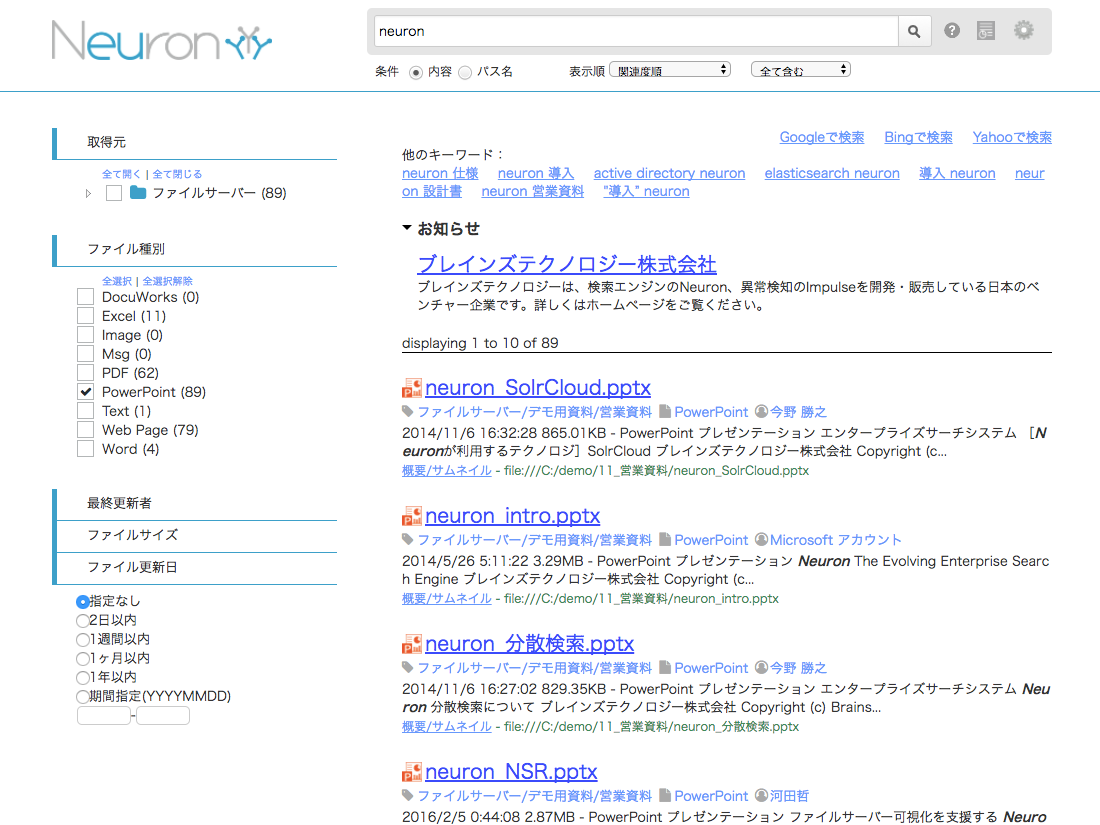The image size is (1100, 825).
Task: Click user icon next to Microsoft アカウント
Action: tap(761, 539)
